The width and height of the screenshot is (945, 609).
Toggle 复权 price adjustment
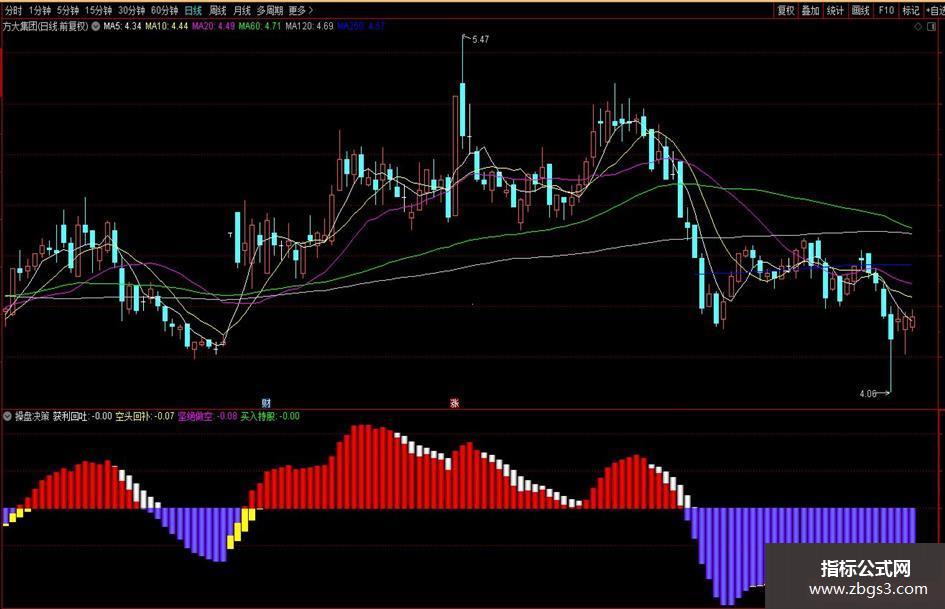[x=785, y=10]
